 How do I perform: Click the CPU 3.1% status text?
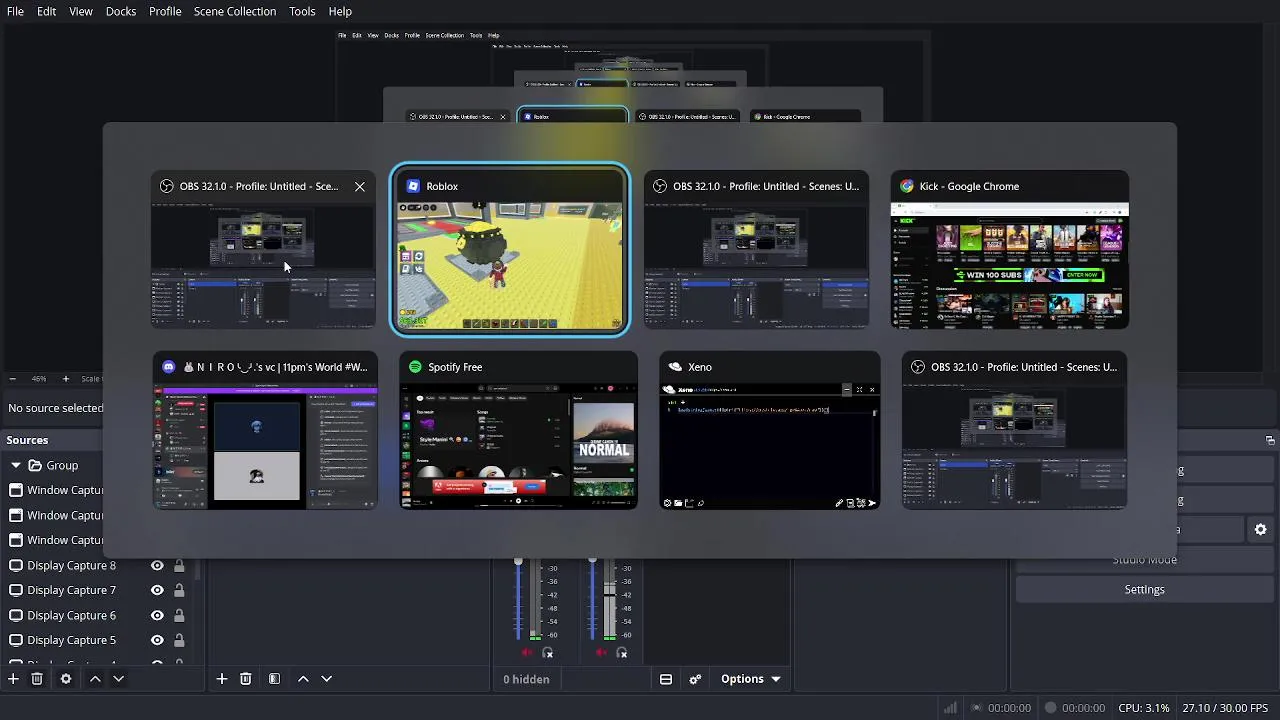[1144, 708]
